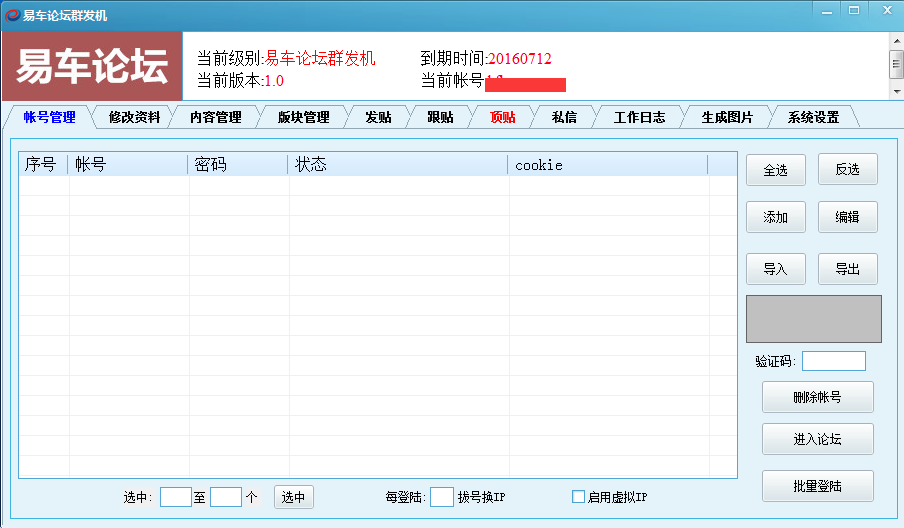Click the red 易车论坛群发机 level text
This screenshot has height=528, width=904.
pos(320,58)
